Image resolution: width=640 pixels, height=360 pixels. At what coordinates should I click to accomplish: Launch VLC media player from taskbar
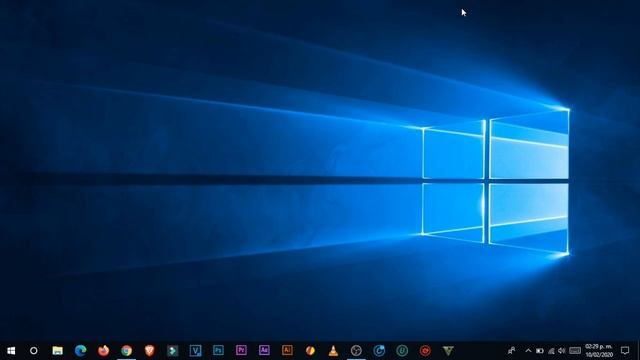click(333, 351)
